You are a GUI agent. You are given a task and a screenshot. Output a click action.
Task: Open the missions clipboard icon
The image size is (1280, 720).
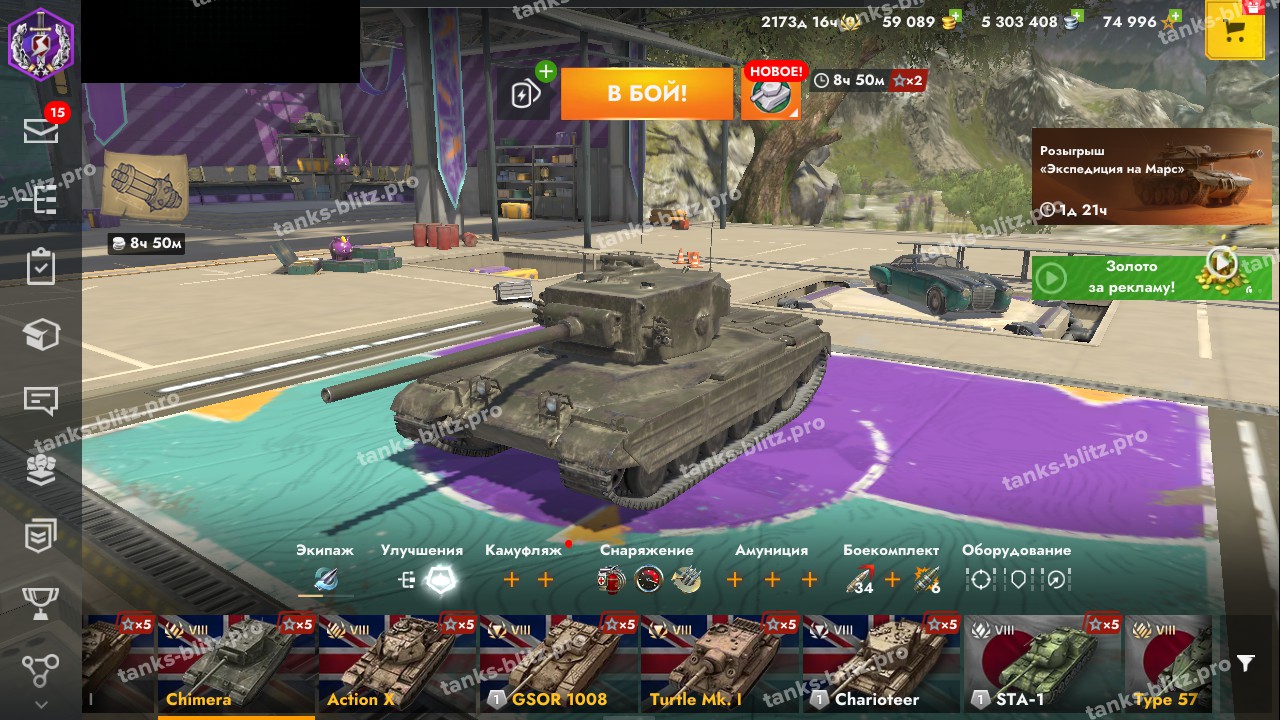pos(40,267)
